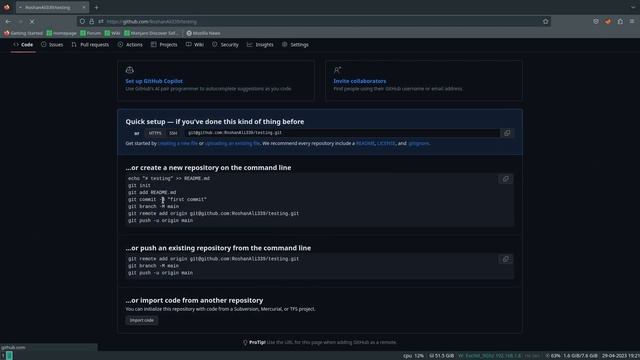Viewport: 640px width, 360px height.
Task: Open the extensions puzzle icon in toolbar
Action: [620, 21]
